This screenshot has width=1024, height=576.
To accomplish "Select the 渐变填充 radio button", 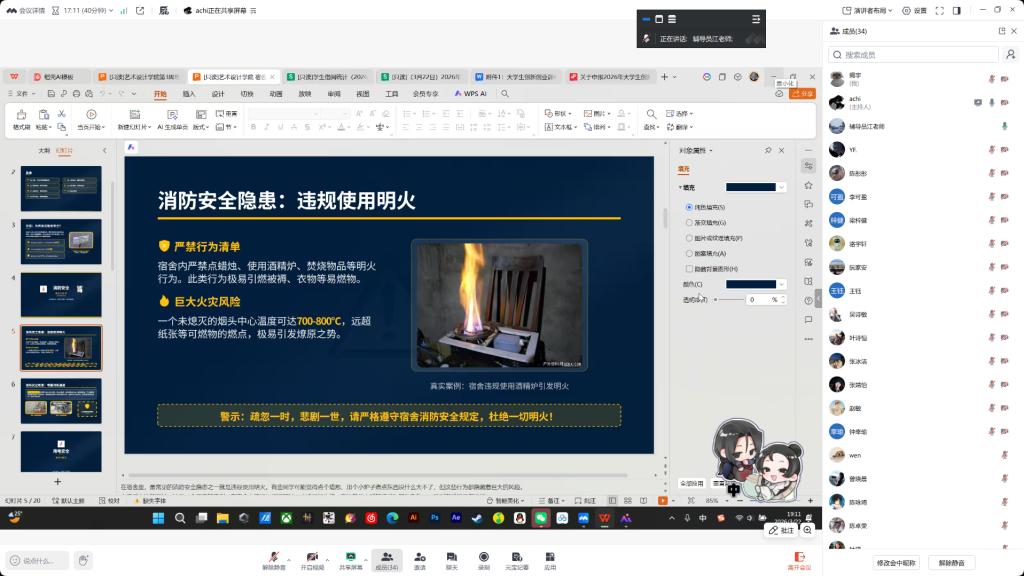I will click(x=689, y=222).
